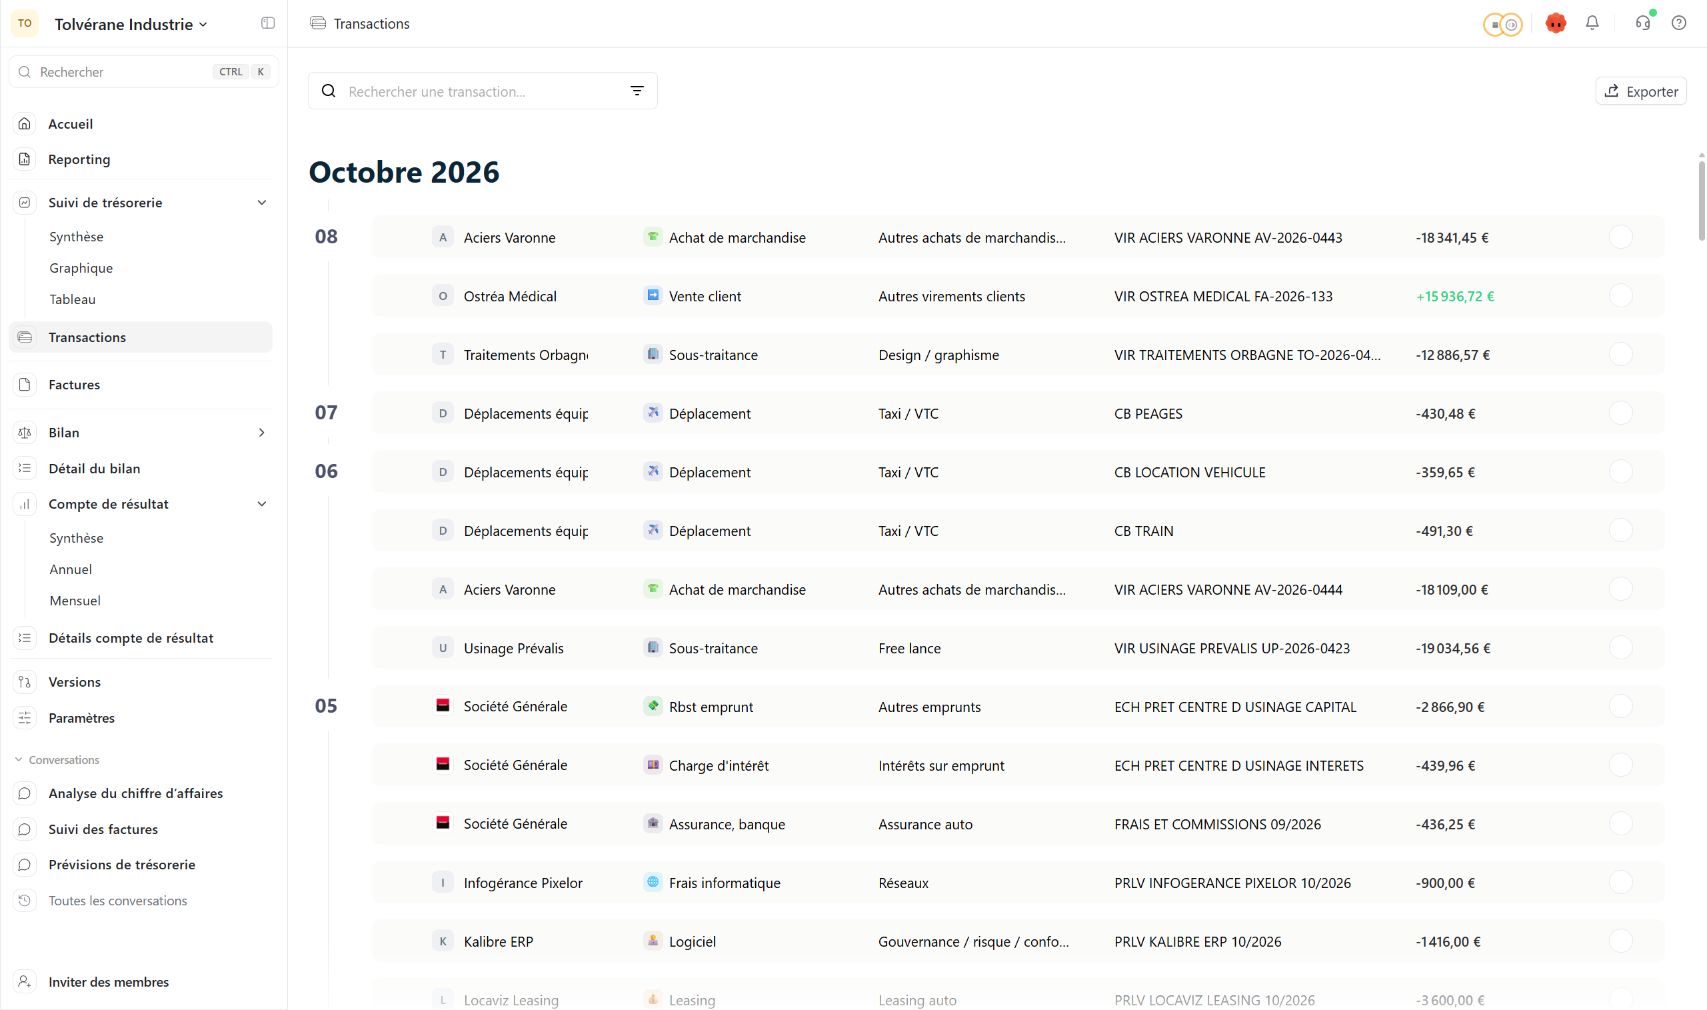Collapse the sidebar panel icon
The height and width of the screenshot is (1010, 1707).
point(268,23)
